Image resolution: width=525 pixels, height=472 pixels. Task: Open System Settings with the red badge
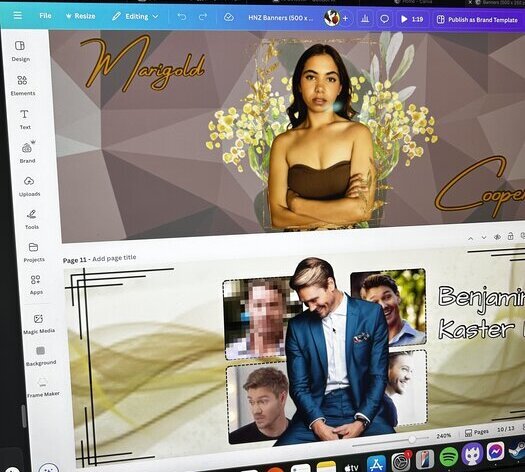(x=401, y=461)
